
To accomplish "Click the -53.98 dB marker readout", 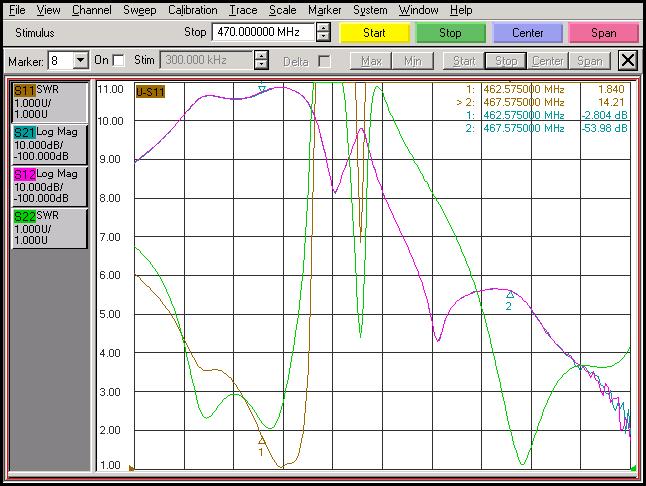I will 604,128.
